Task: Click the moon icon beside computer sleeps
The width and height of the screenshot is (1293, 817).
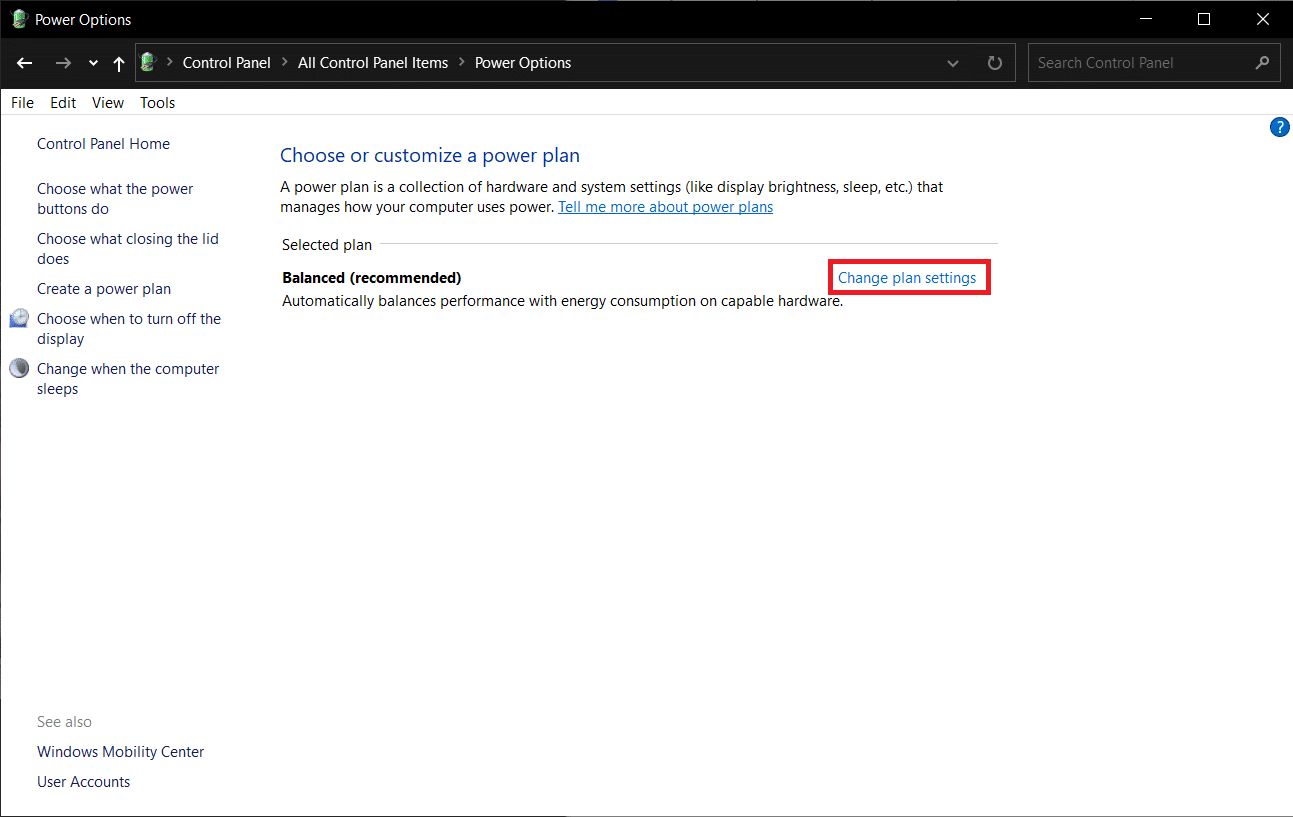Action: point(19,368)
